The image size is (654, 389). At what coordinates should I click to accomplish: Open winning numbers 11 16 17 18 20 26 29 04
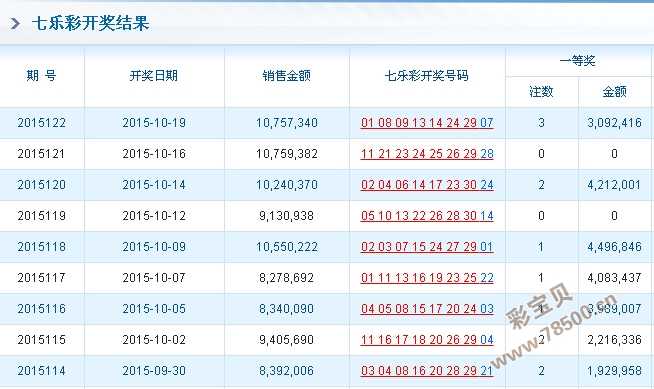[427, 340]
